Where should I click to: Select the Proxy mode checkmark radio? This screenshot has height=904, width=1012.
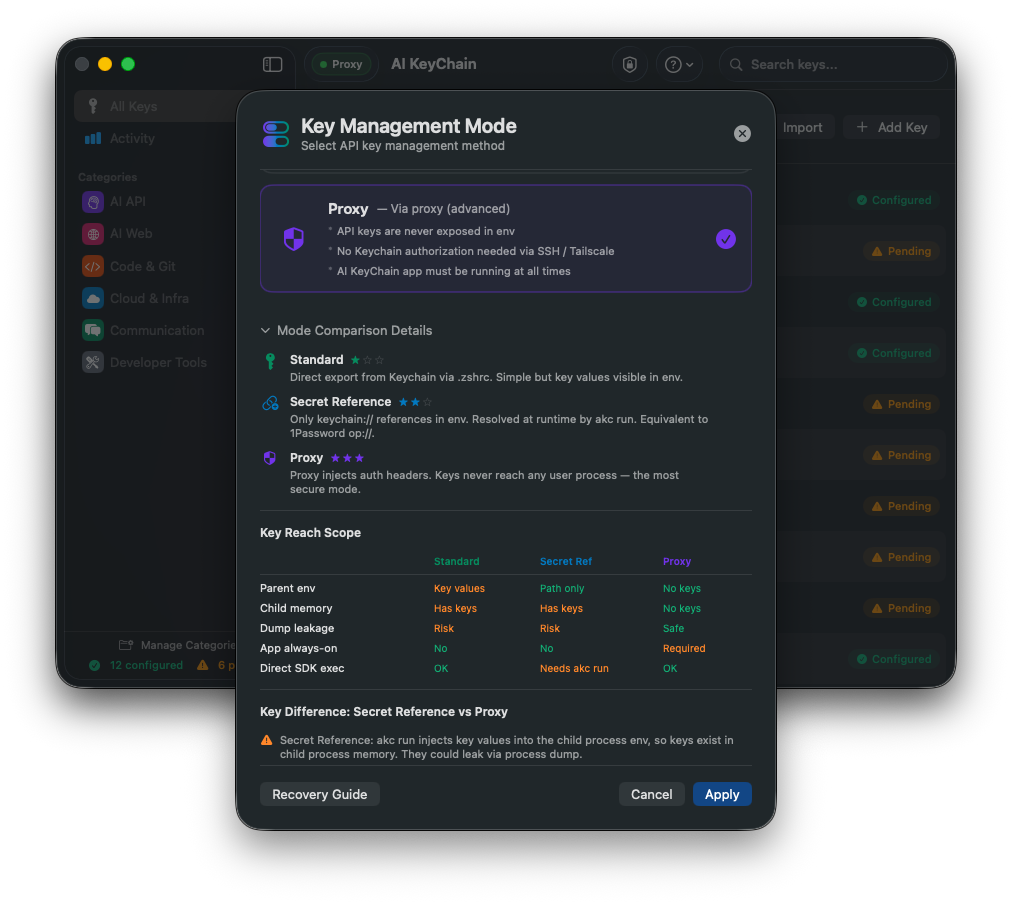click(x=725, y=239)
